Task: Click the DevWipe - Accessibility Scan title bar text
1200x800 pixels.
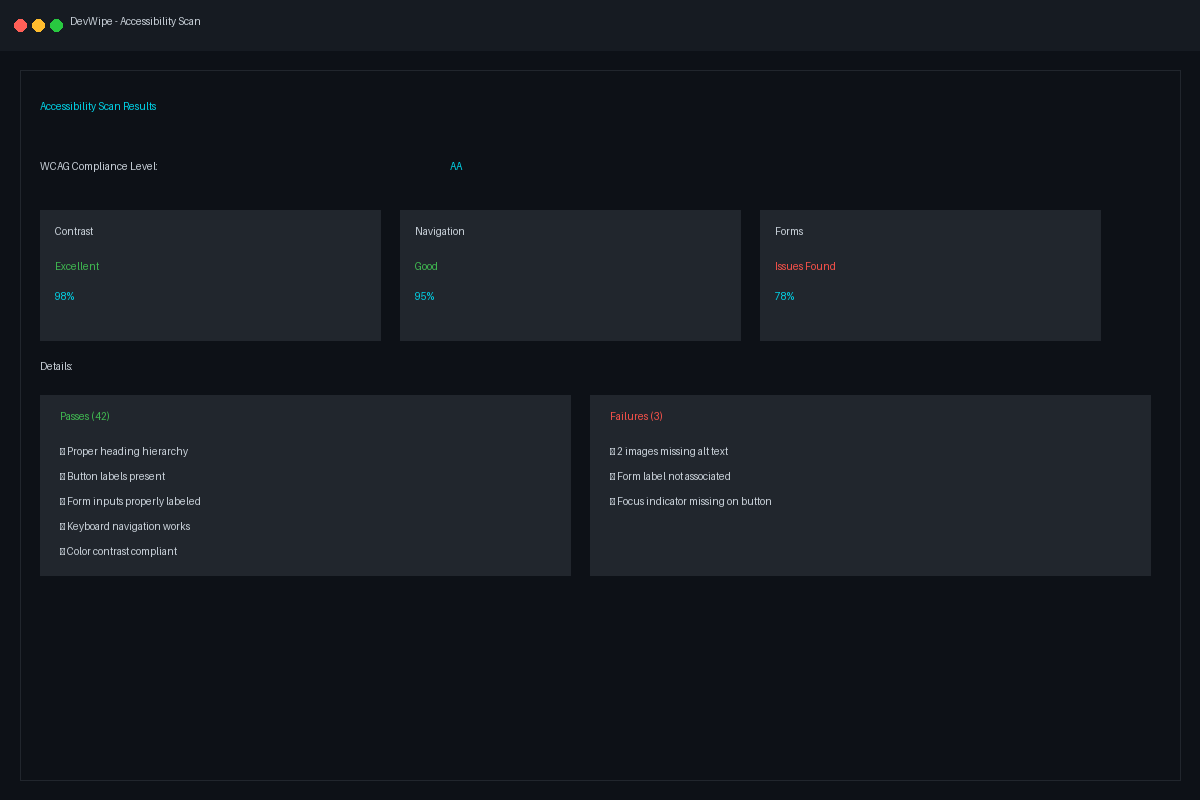Action: point(134,21)
